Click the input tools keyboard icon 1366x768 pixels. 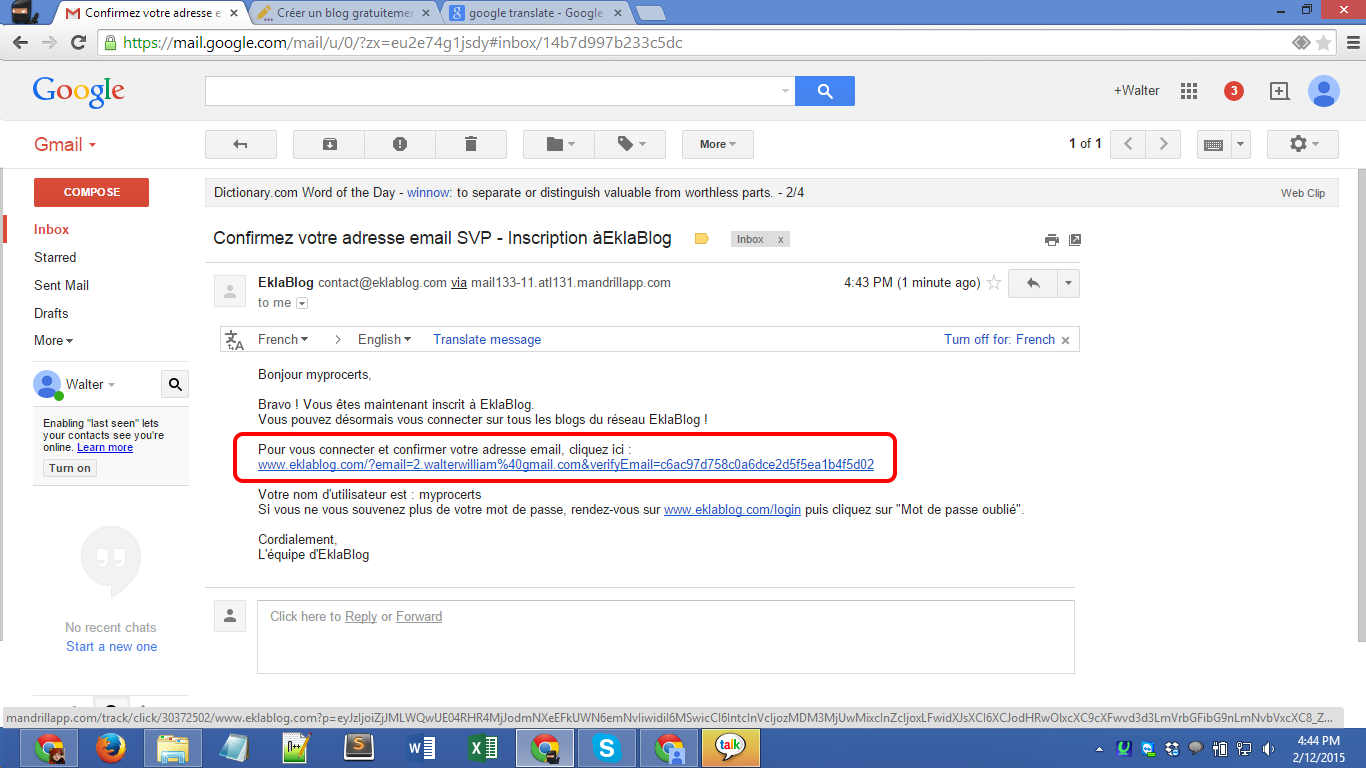click(1214, 144)
